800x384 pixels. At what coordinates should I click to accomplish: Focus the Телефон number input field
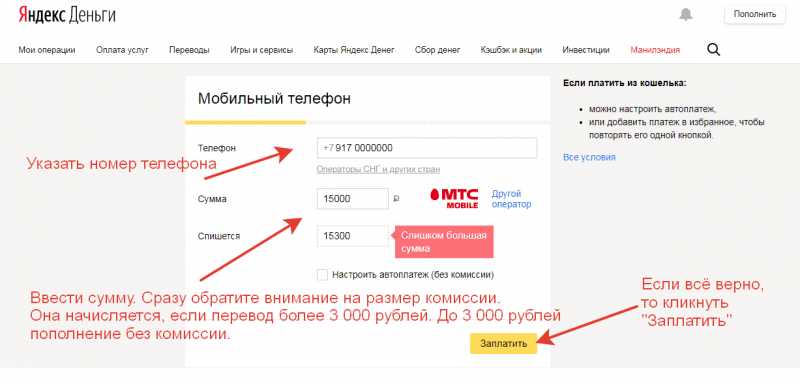click(427, 148)
